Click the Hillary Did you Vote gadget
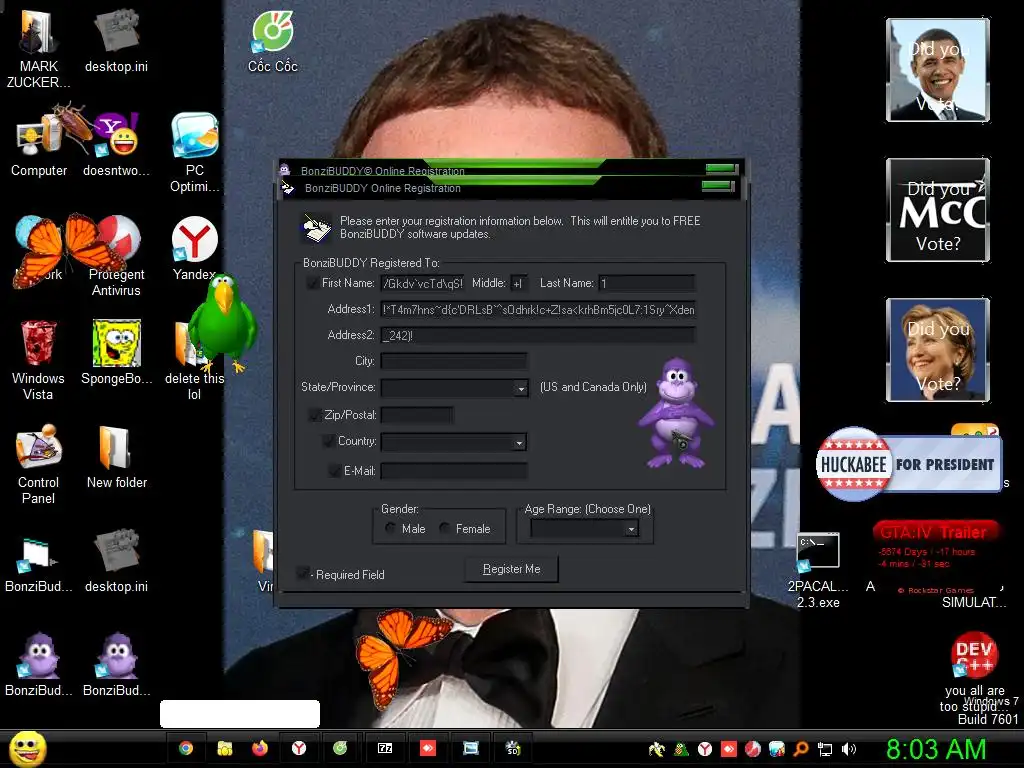Screen dimensions: 1024x768 tap(938, 349)
